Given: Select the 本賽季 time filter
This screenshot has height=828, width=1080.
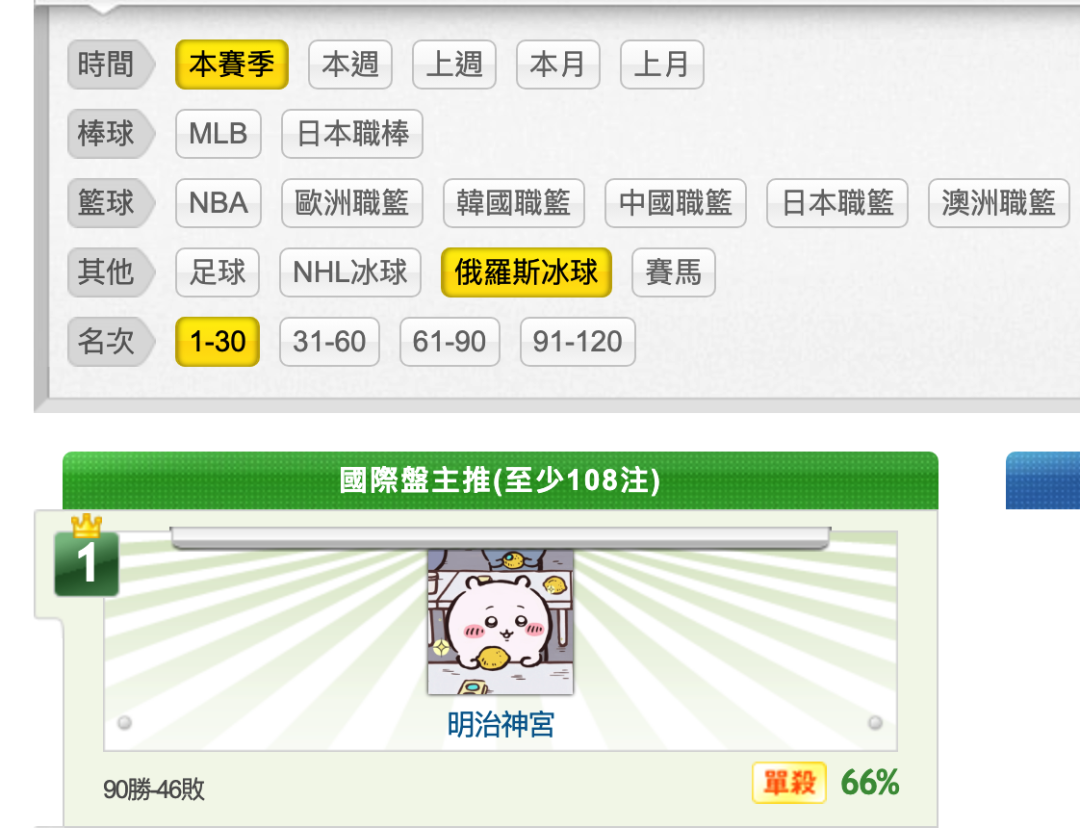Looking at the screenshot, I should coord(231,65).
